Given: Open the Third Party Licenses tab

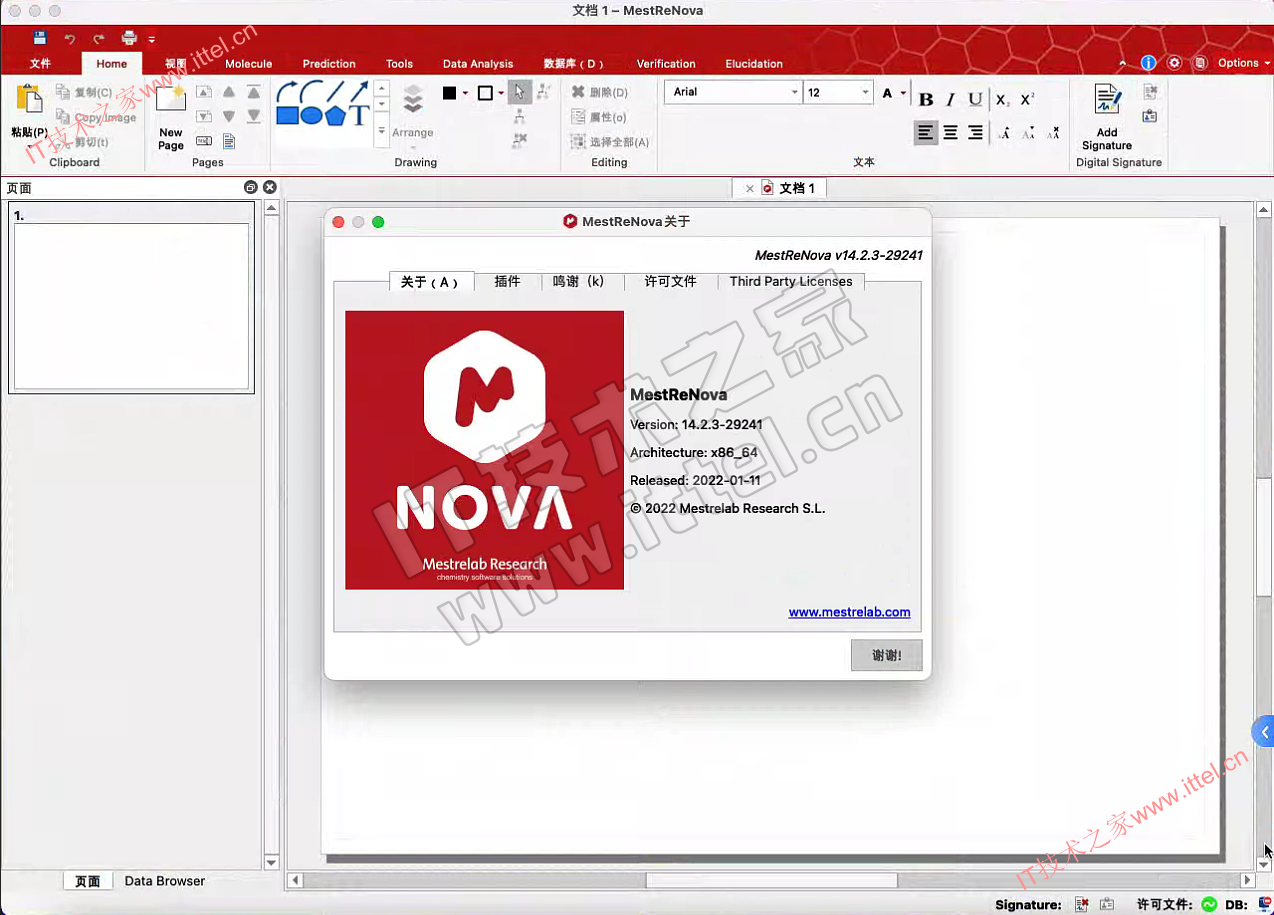Looking at the screenshot, I should [791, 281].
